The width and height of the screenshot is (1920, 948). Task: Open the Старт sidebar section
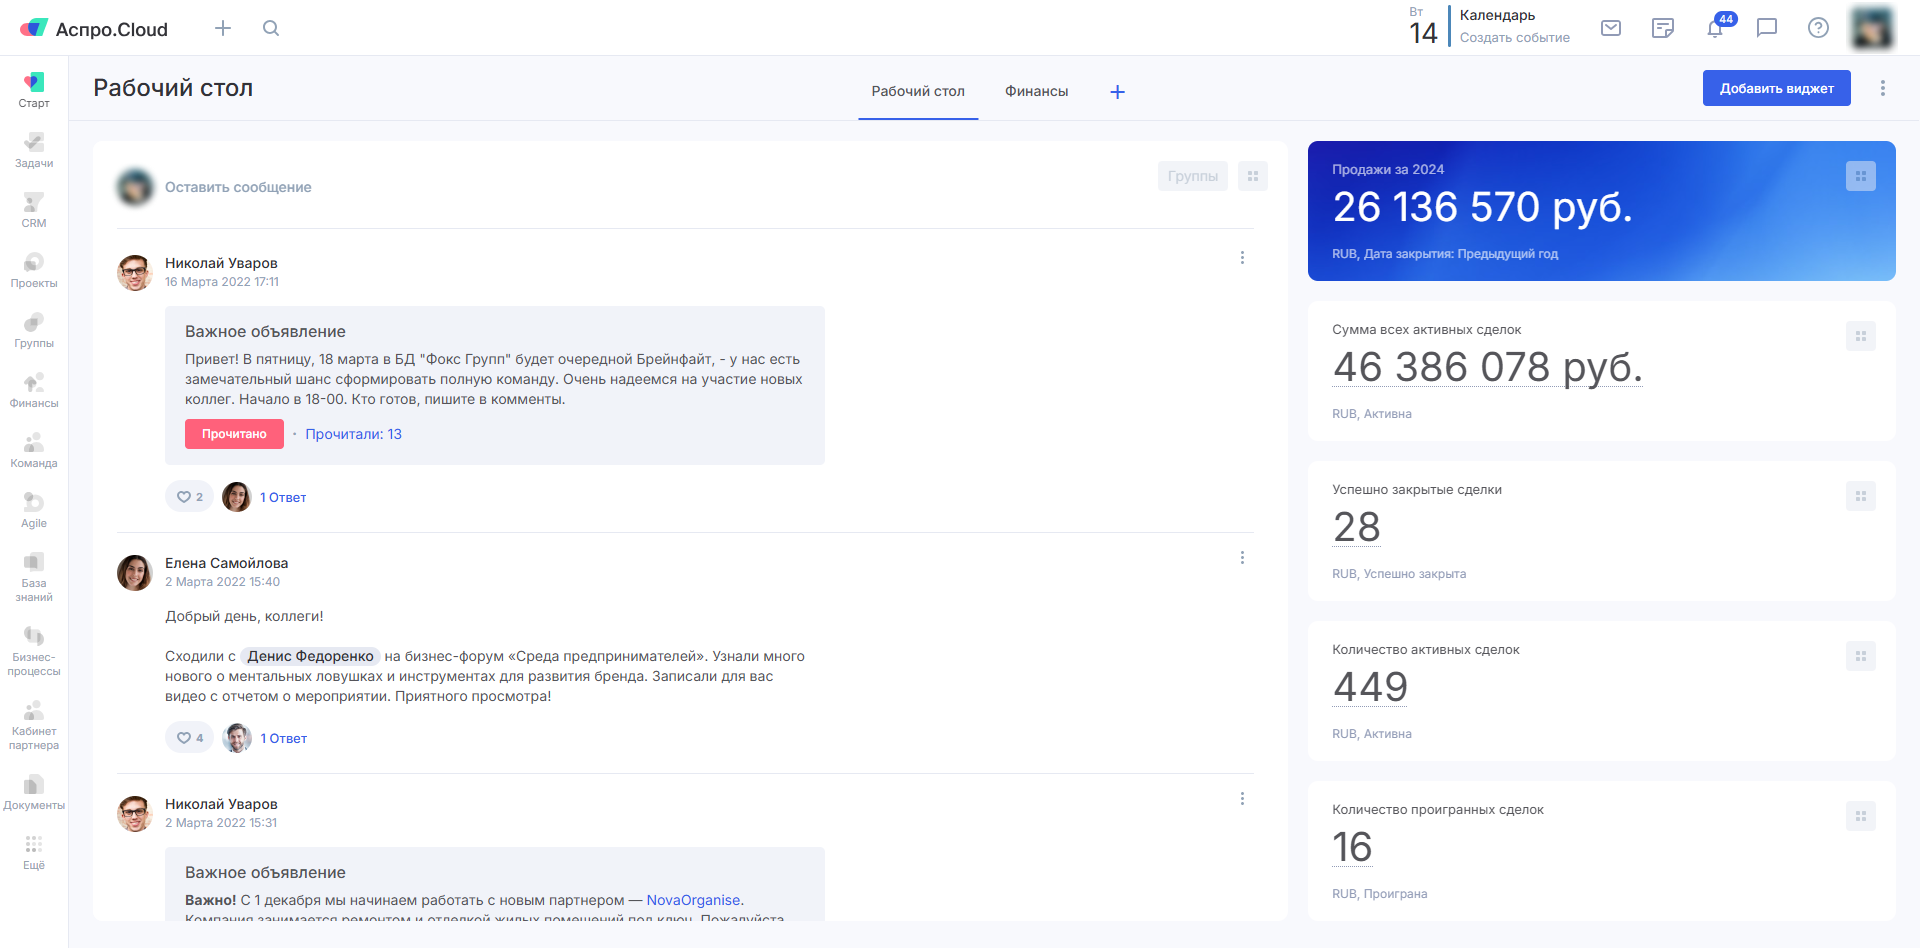[34, 90]
